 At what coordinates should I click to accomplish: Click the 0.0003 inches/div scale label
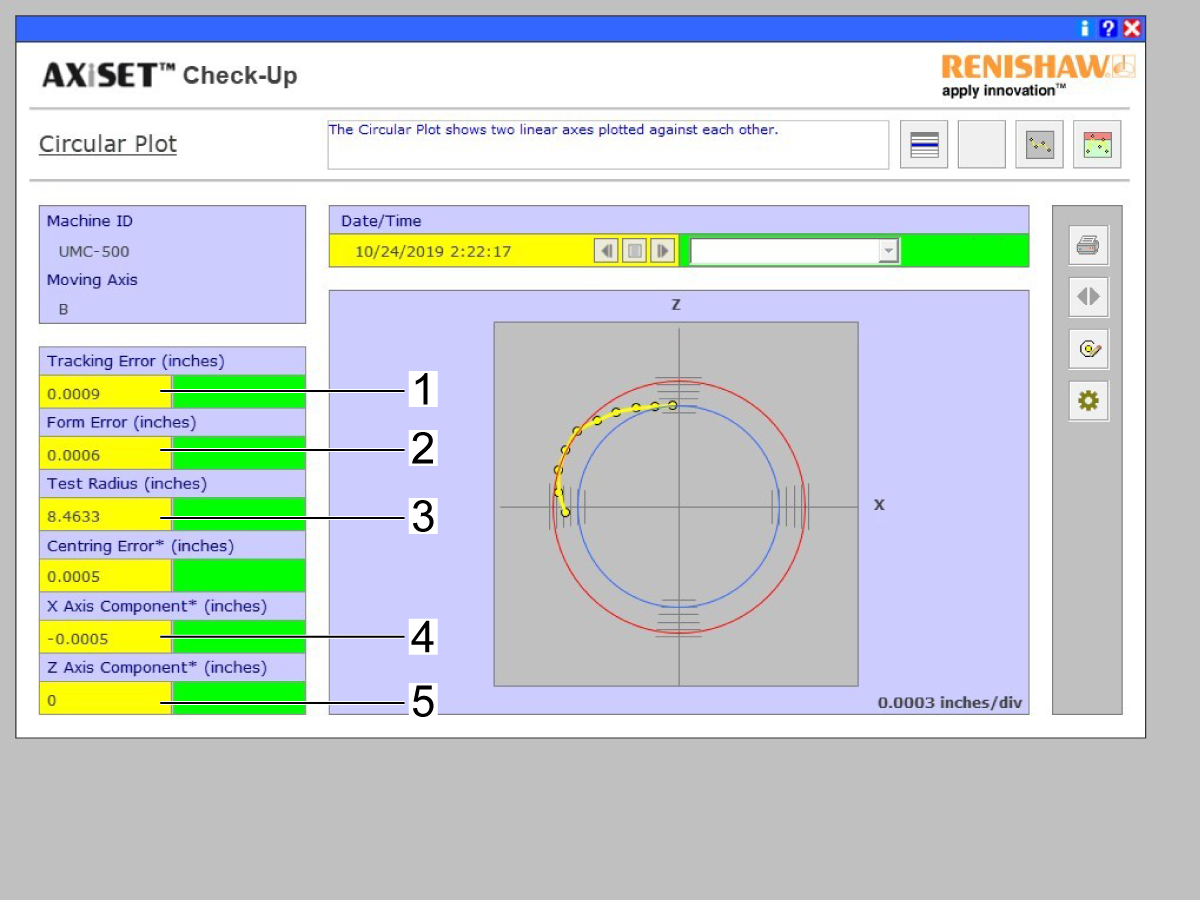(x=950, y=703)
